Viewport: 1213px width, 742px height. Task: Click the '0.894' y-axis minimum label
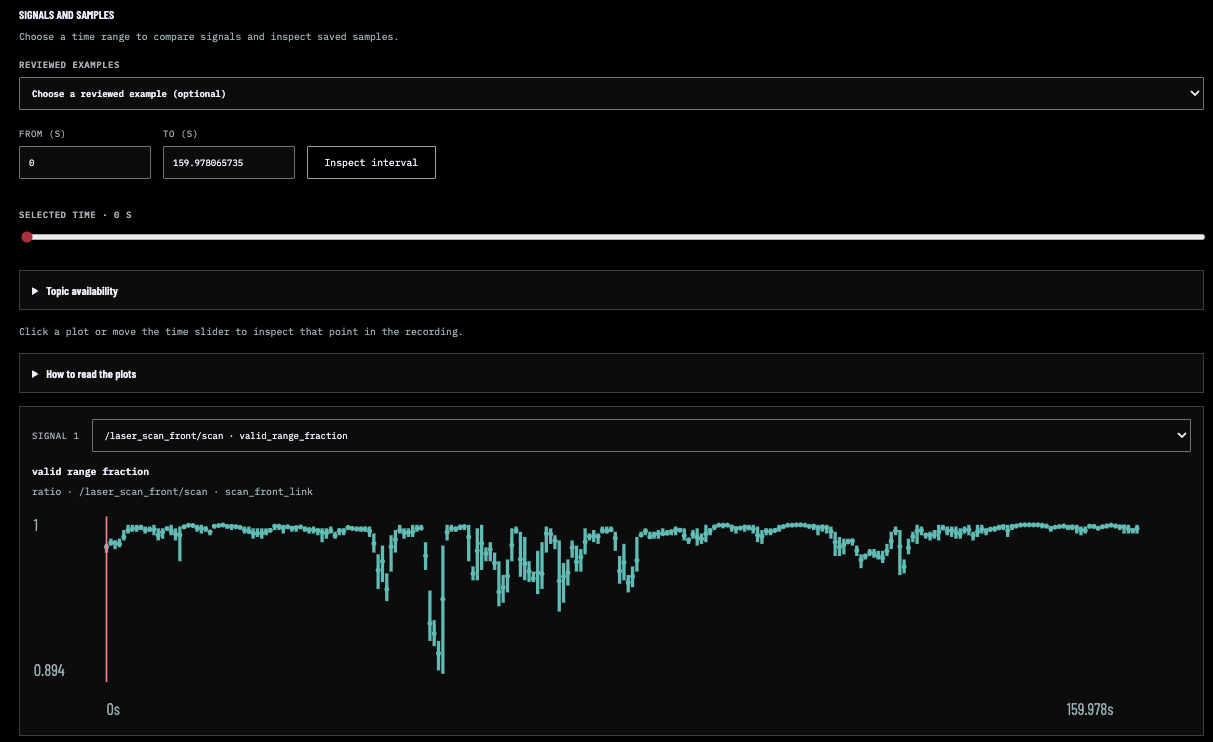pos(49,670)
